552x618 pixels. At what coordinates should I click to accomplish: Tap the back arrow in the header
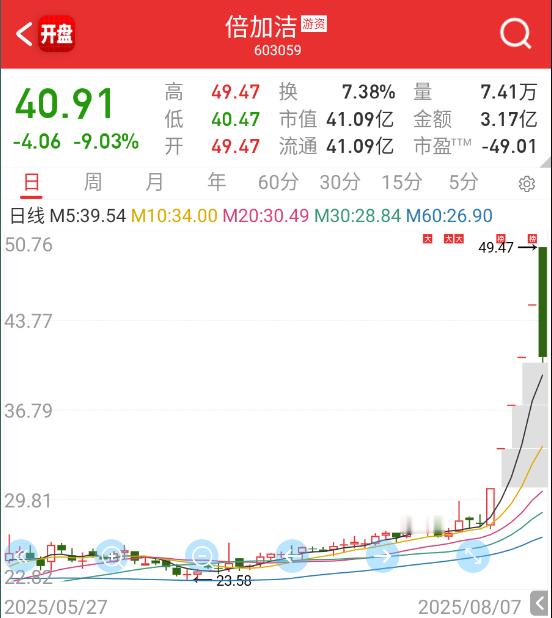click(24, 34)
